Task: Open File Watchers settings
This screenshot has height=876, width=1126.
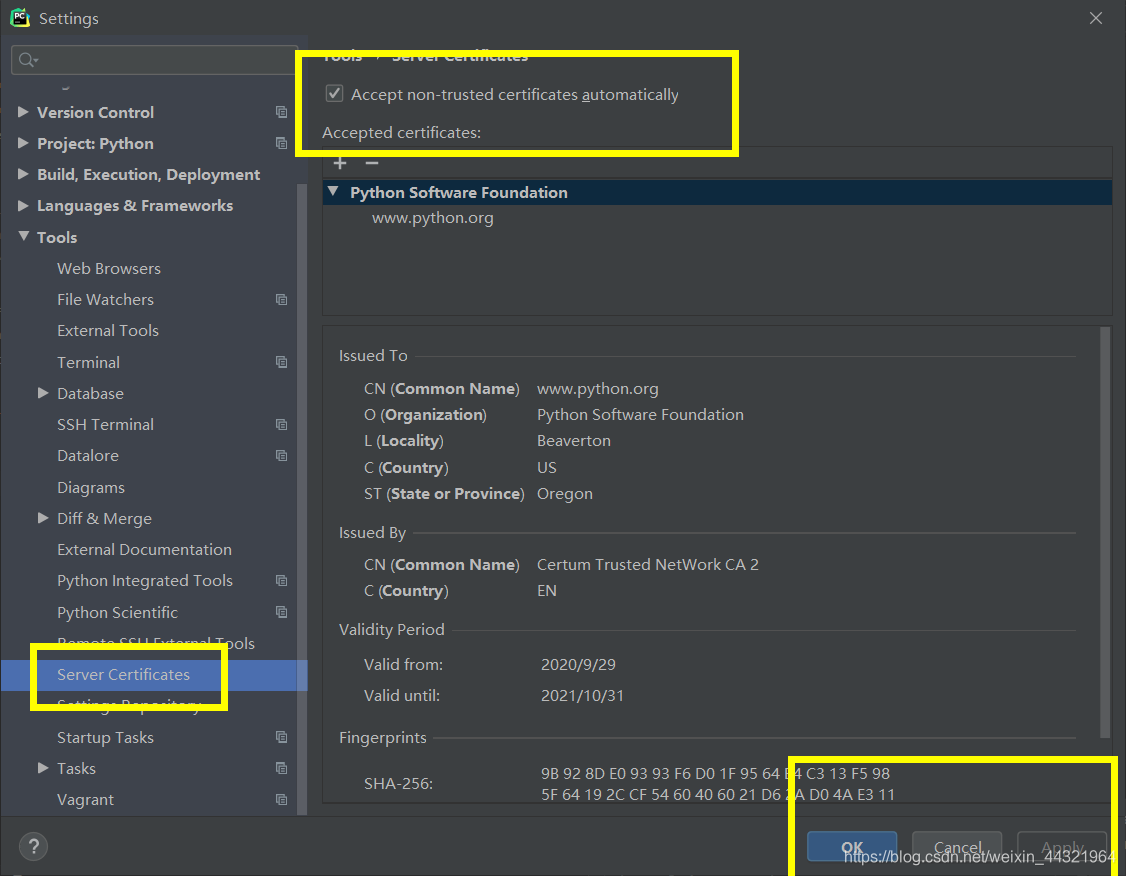Action: click(106, 299)
